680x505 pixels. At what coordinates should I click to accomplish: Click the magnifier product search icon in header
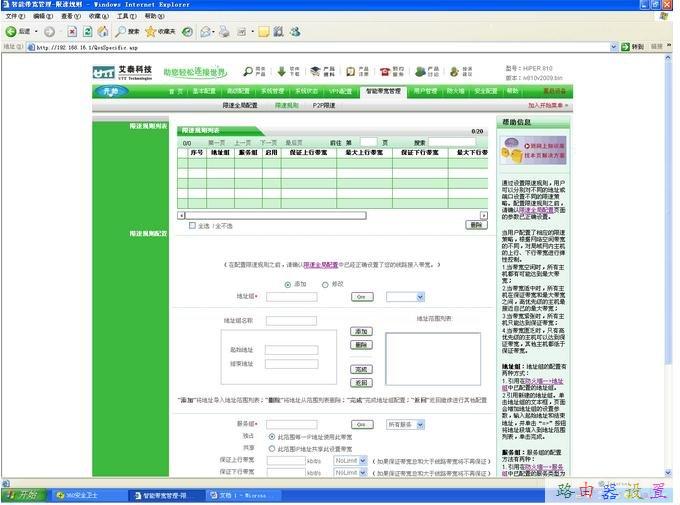tap(248, 71)
